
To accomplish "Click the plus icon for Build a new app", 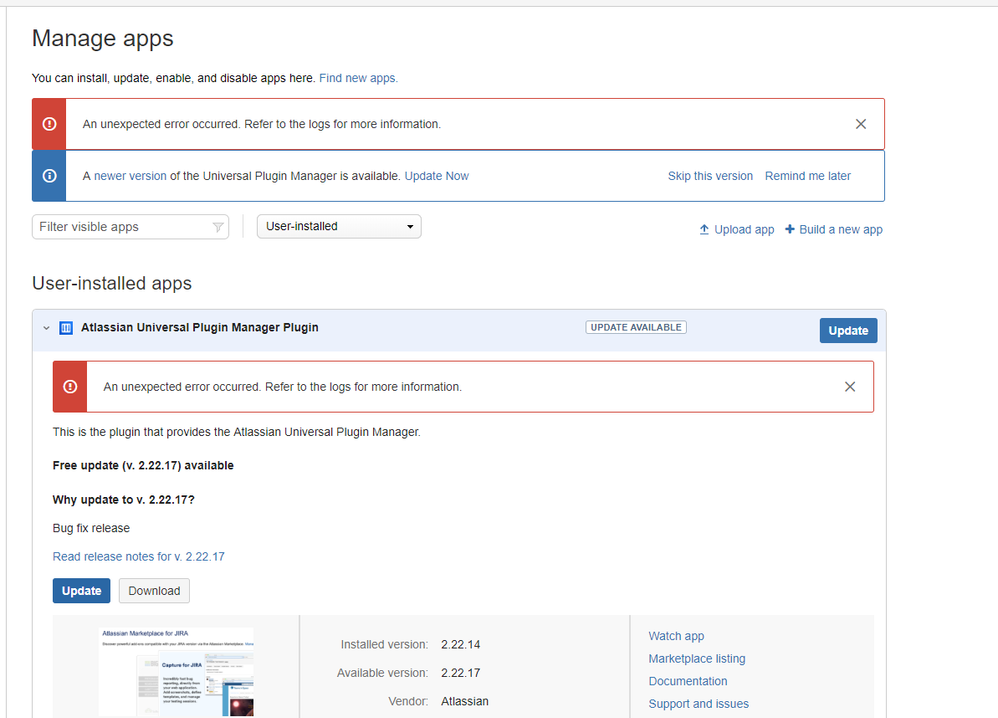I will click(790, 229).
